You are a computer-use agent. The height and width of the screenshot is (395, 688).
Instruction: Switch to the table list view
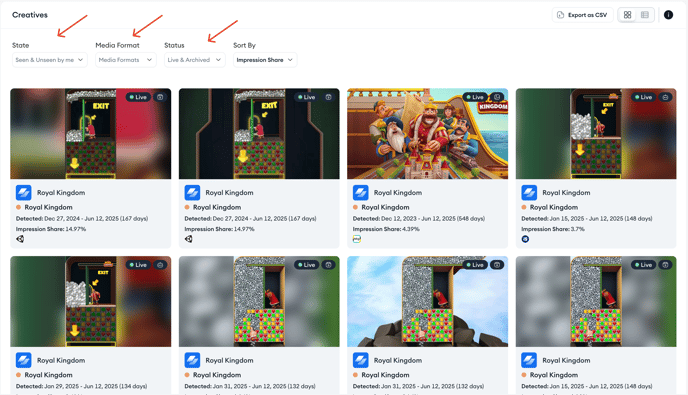coord(645,15)
